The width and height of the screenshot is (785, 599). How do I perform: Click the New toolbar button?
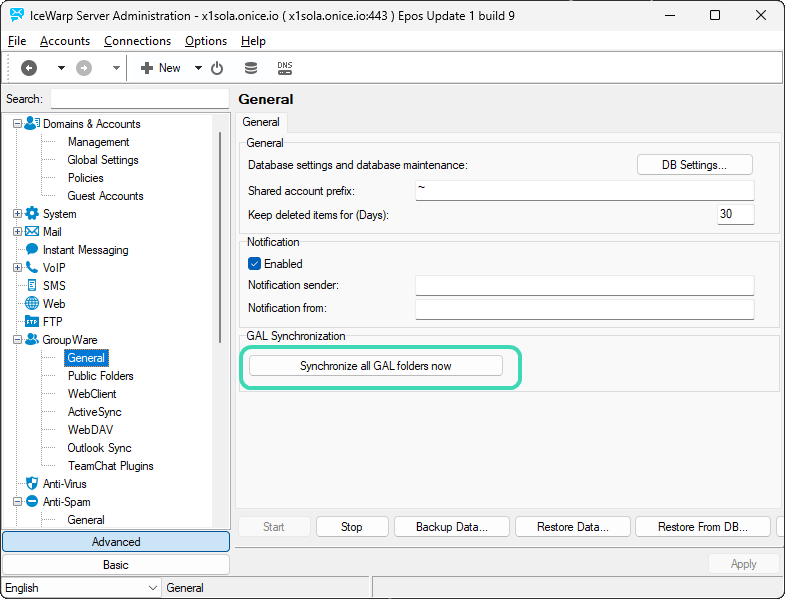(x=161, y=68)
